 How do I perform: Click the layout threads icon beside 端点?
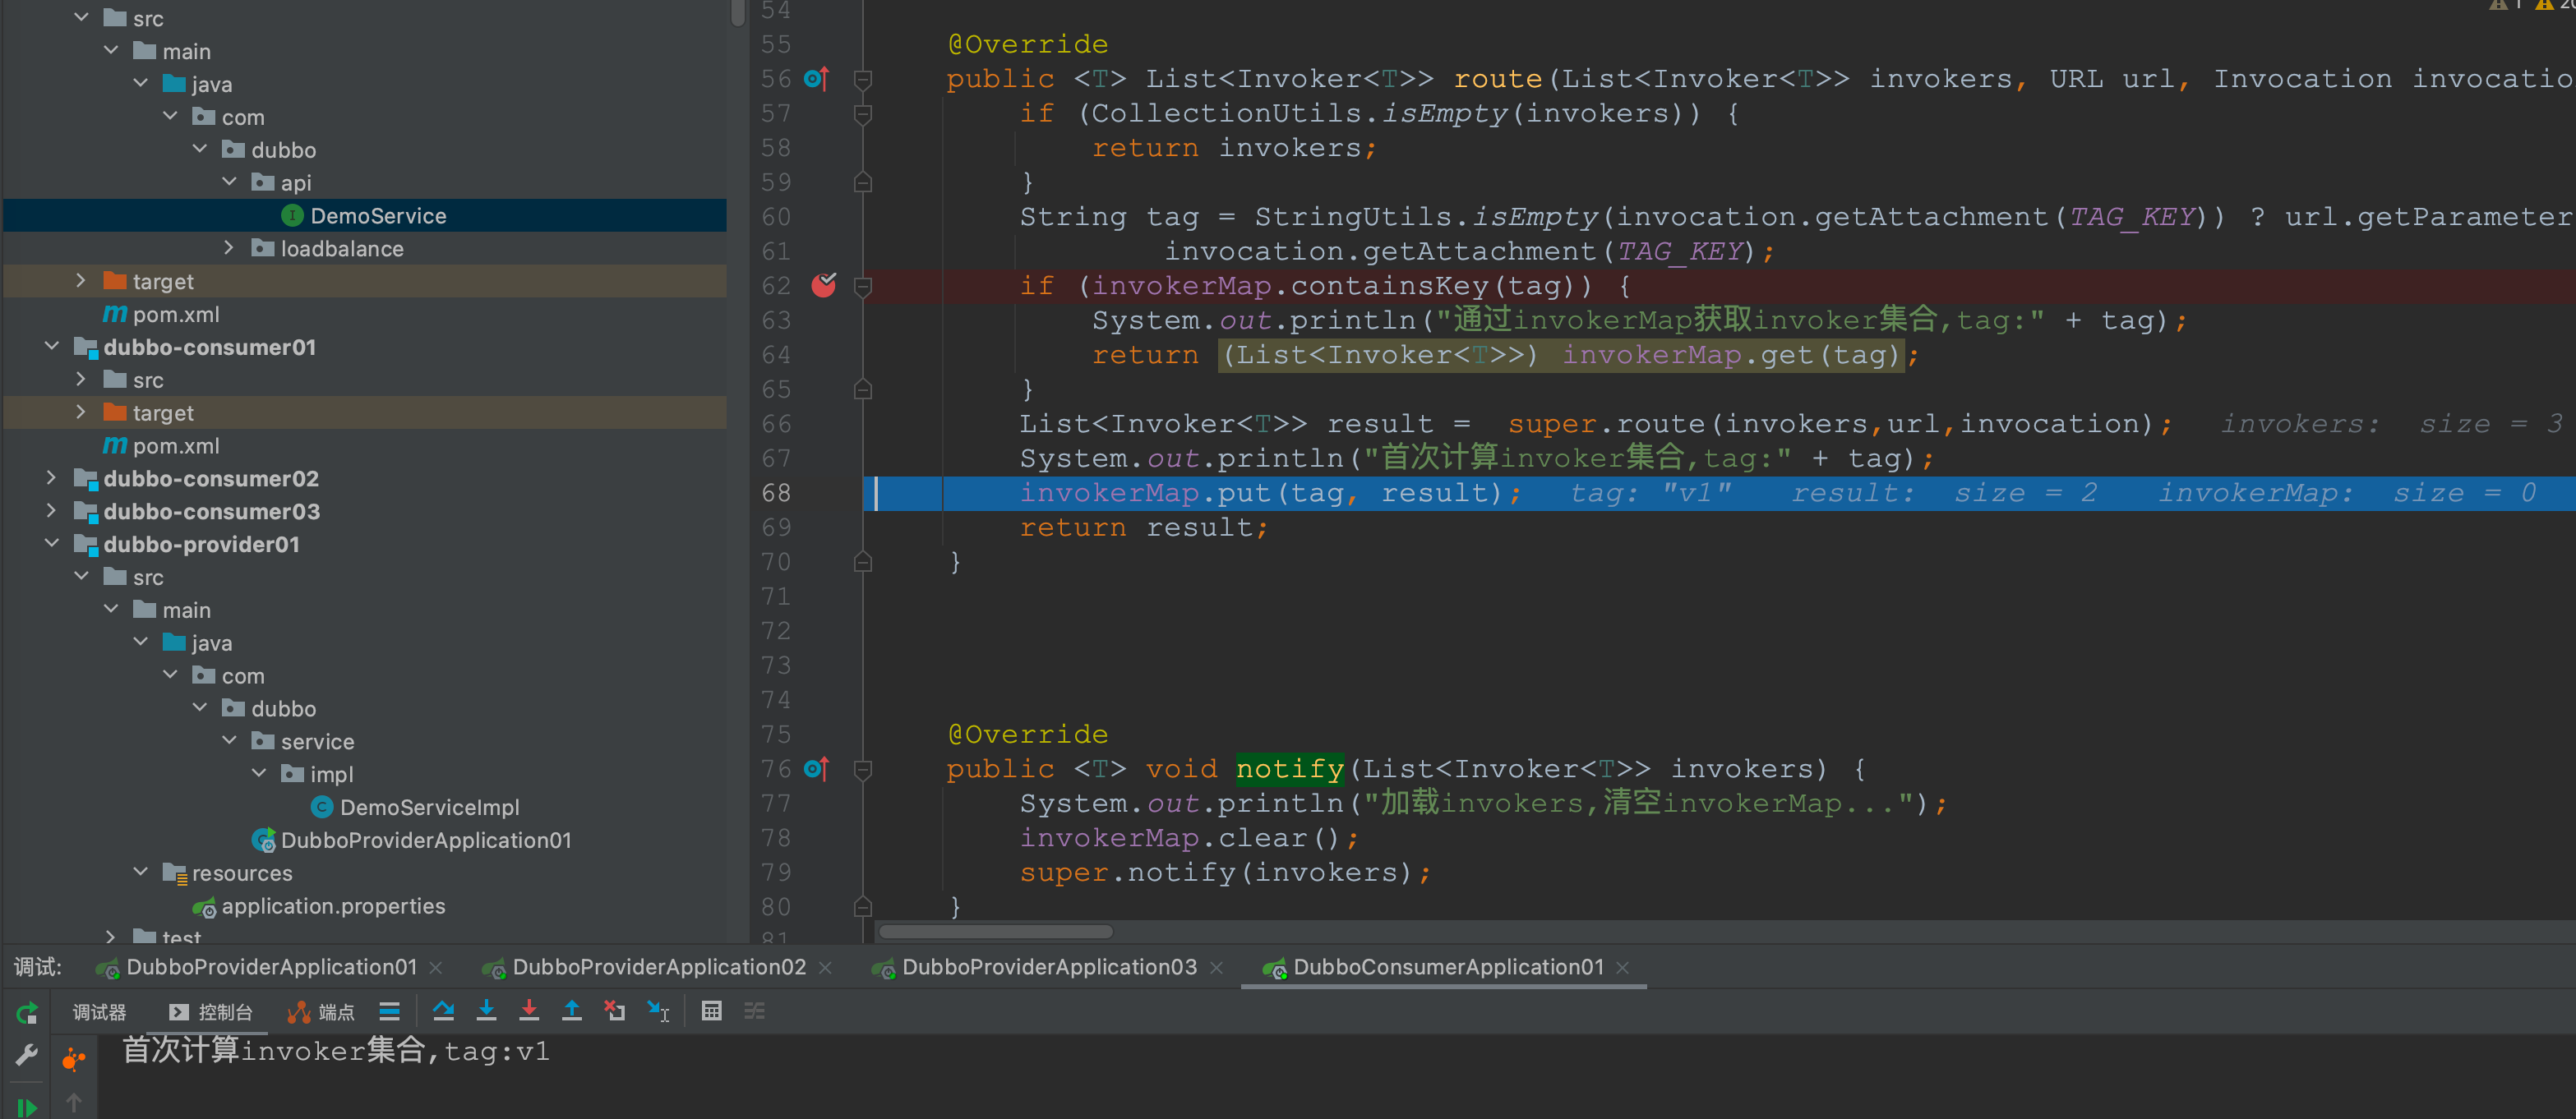click(x=389, y=1011)
